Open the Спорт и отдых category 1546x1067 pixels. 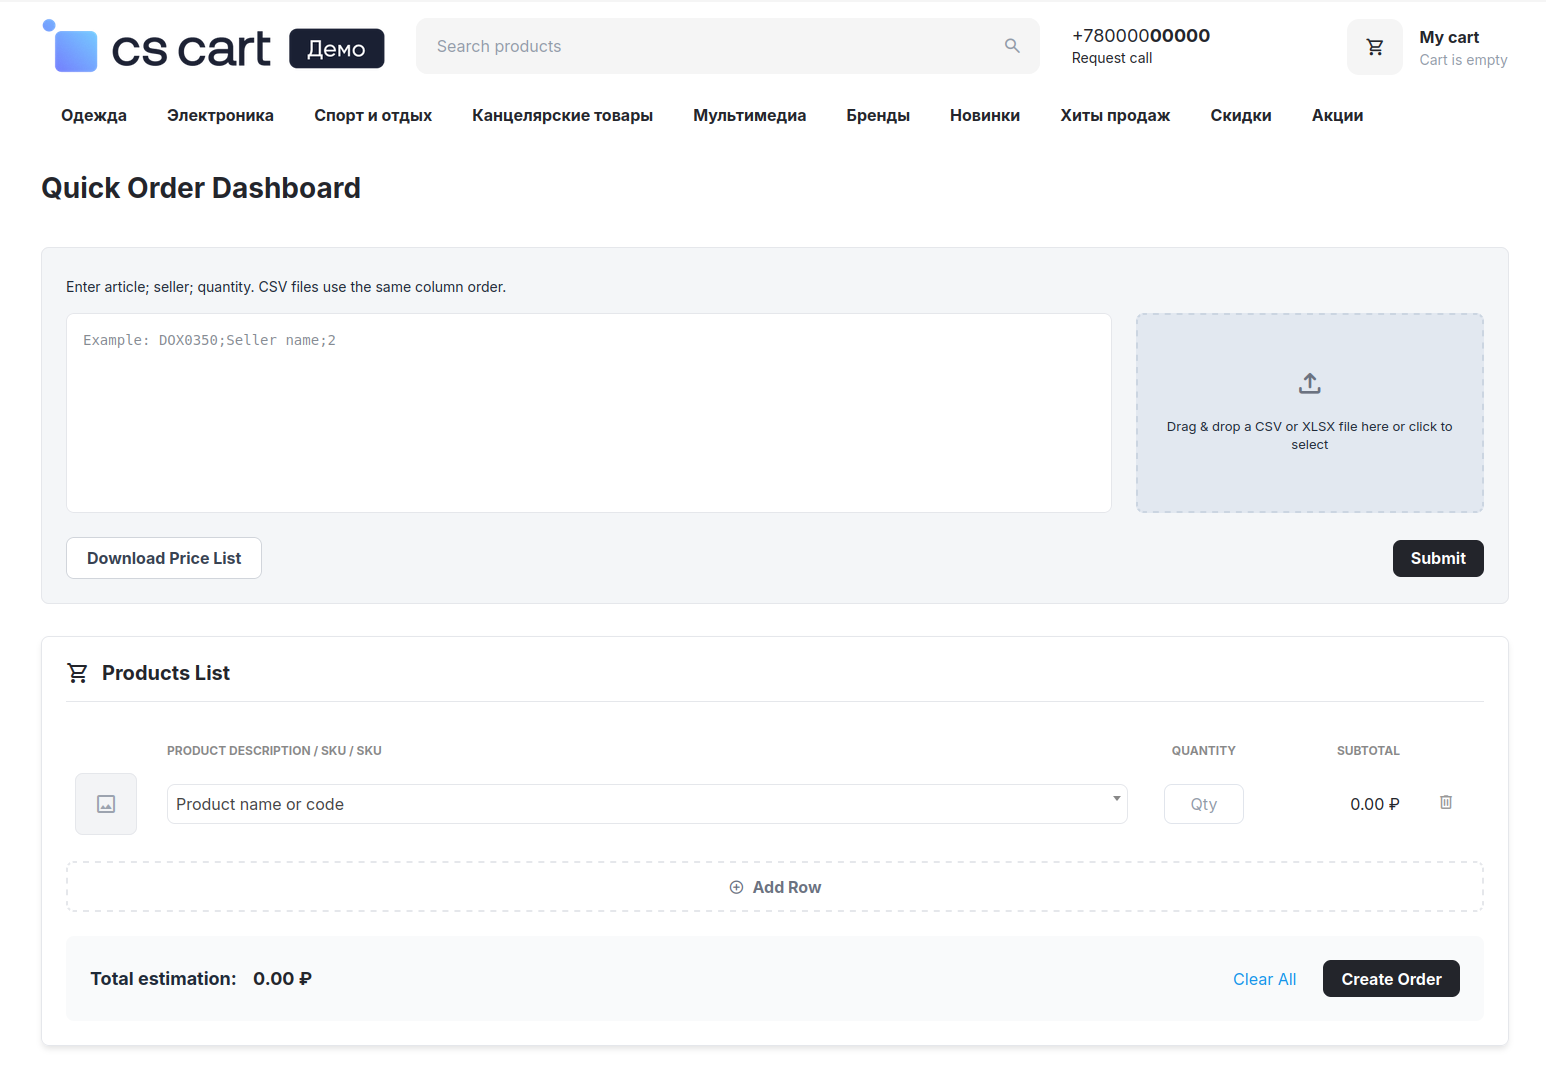pos(373,115)
